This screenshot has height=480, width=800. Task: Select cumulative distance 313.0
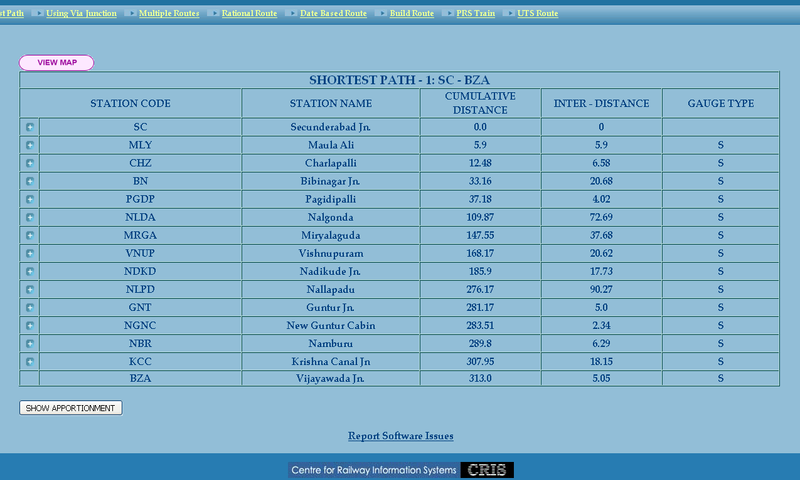[480, 378]
